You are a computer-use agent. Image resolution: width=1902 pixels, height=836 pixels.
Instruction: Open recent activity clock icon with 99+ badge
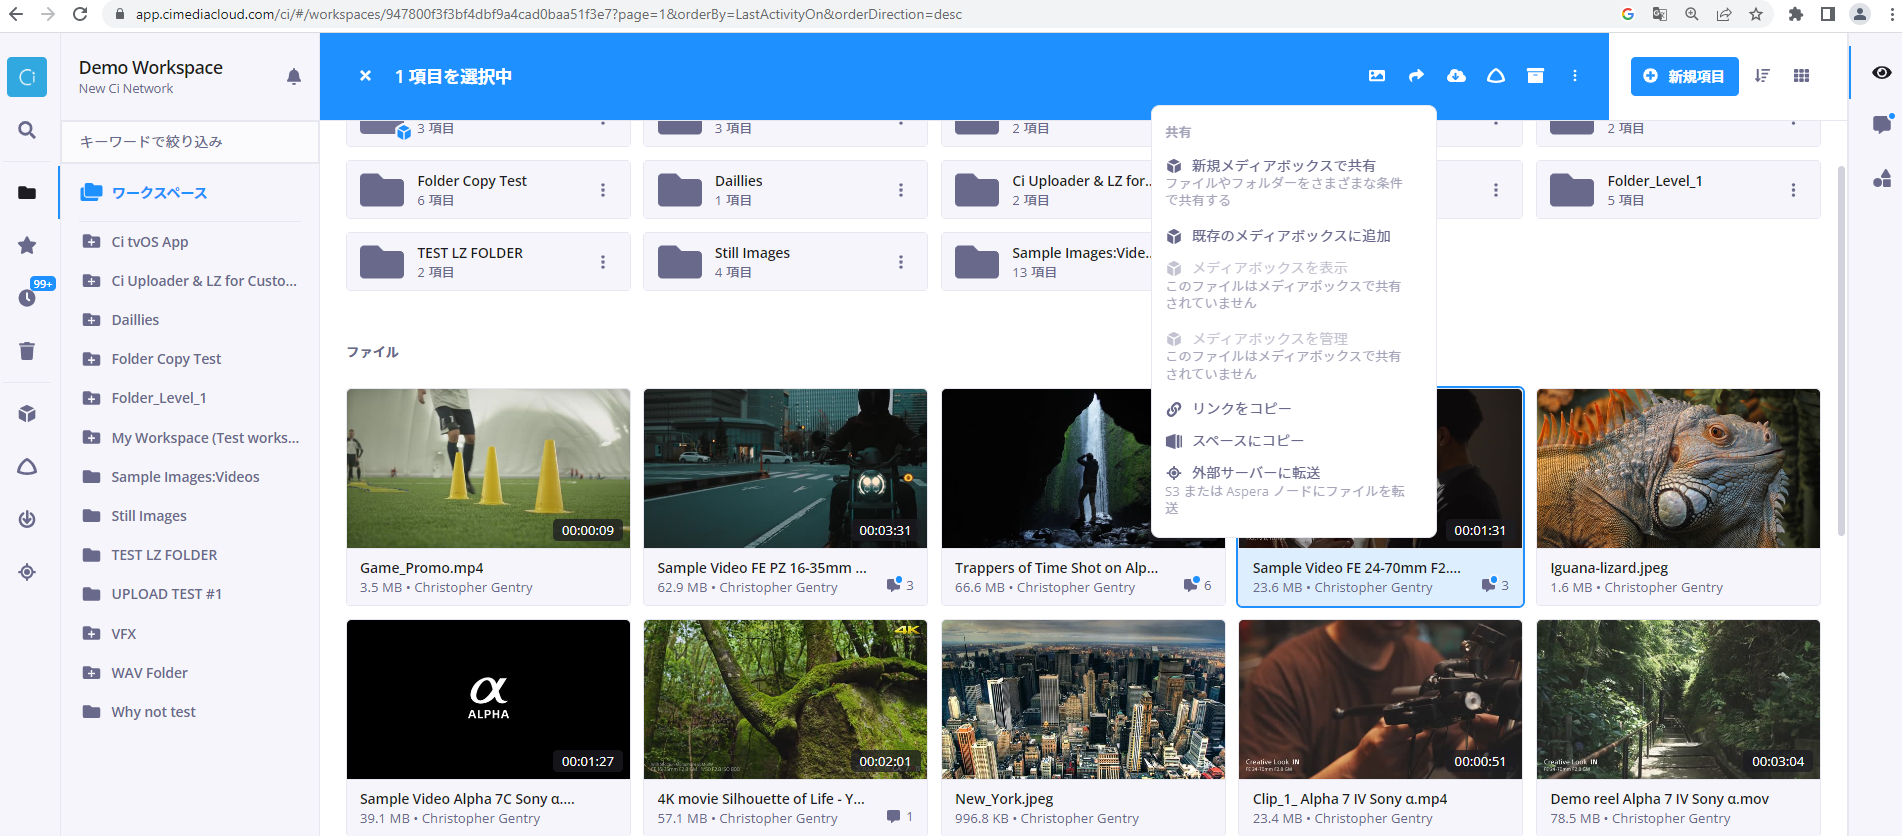pyautogui.click(x=27, y=297)
